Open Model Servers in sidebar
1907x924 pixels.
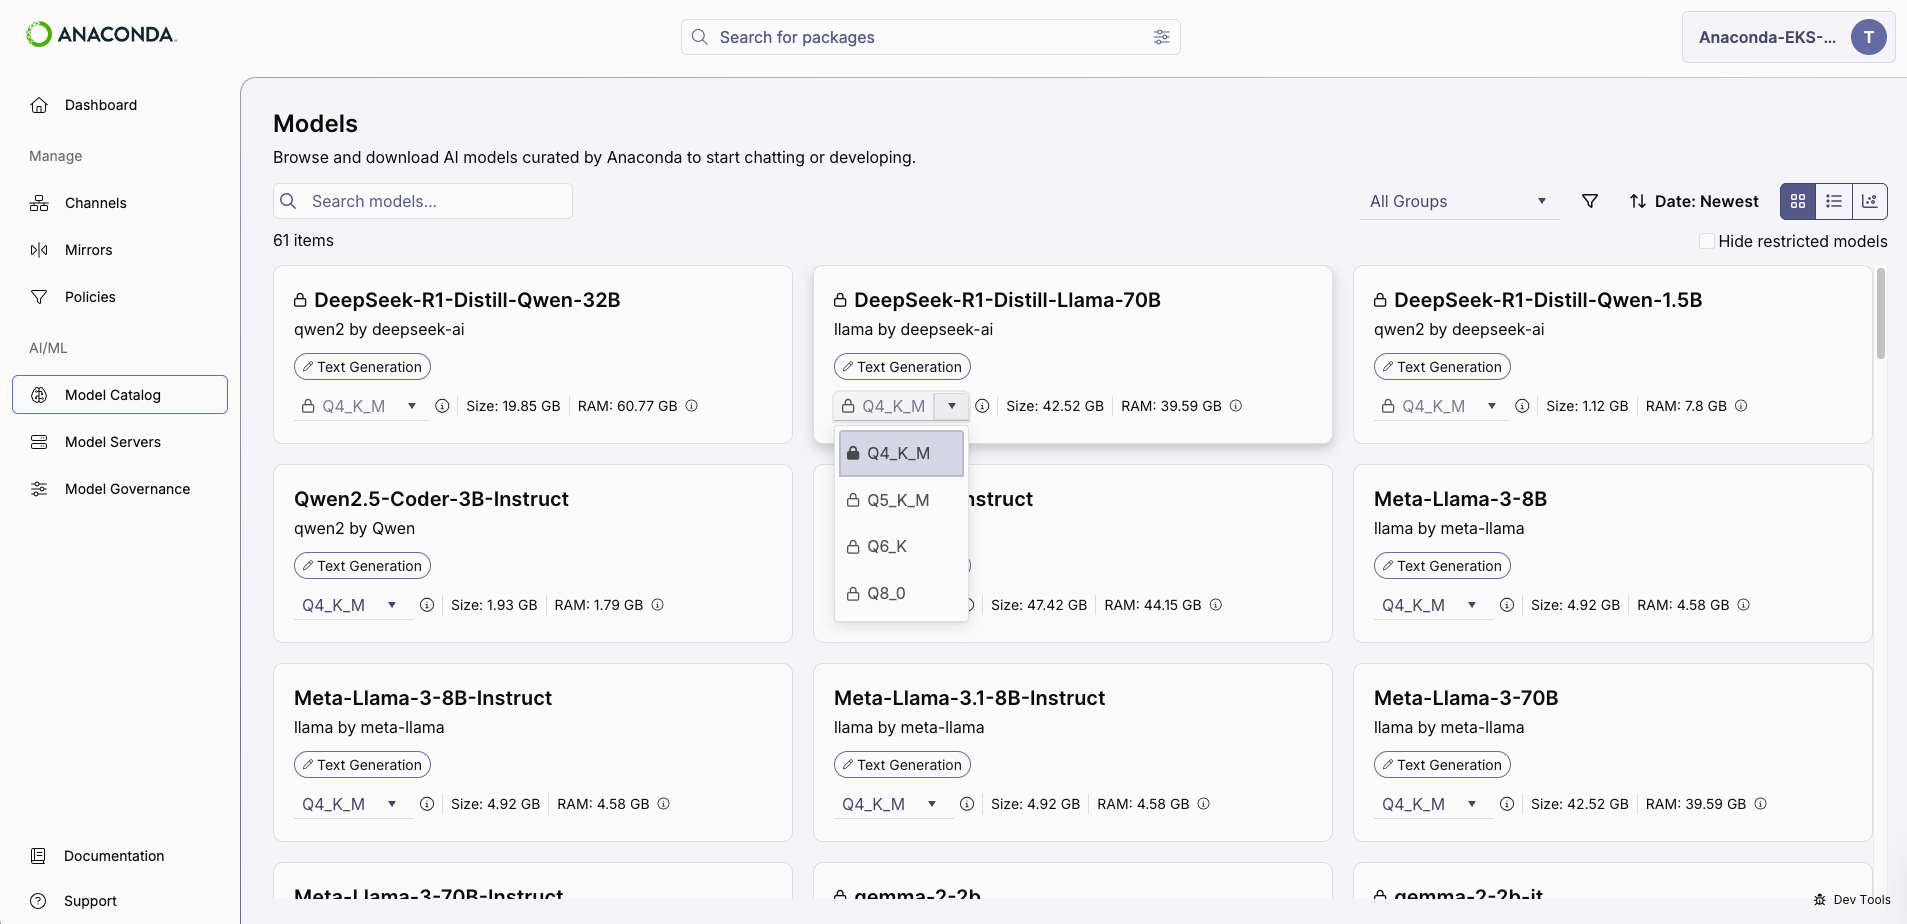[x=113, y=442]
